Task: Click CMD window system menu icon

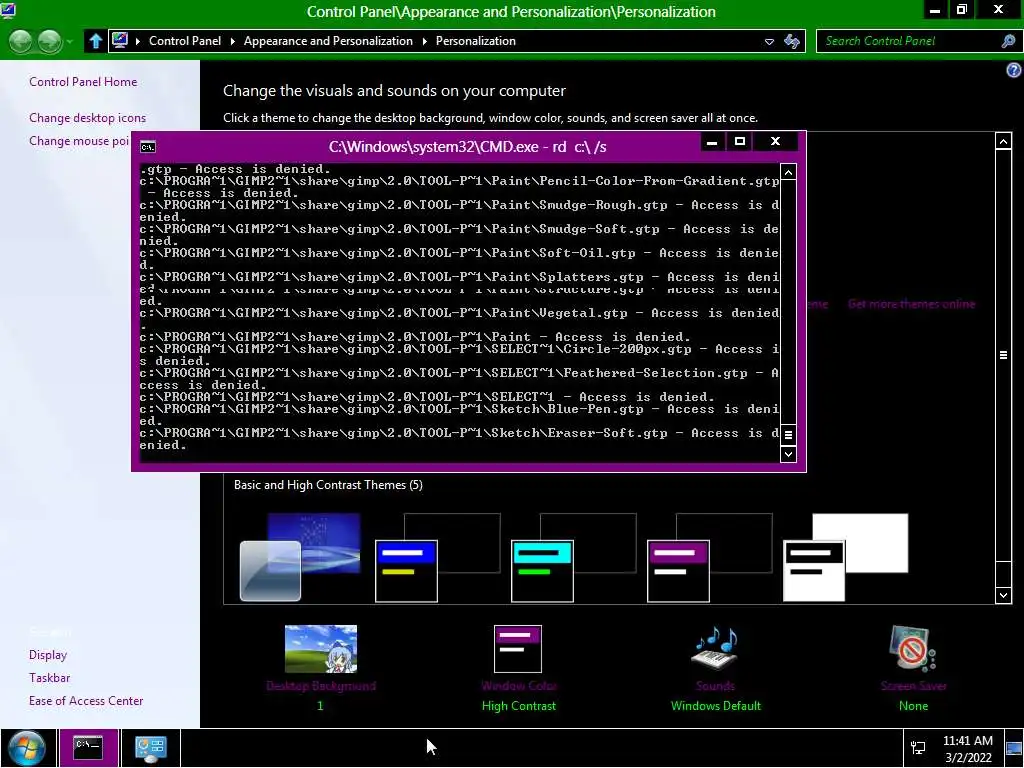Action: click(148, 147)
